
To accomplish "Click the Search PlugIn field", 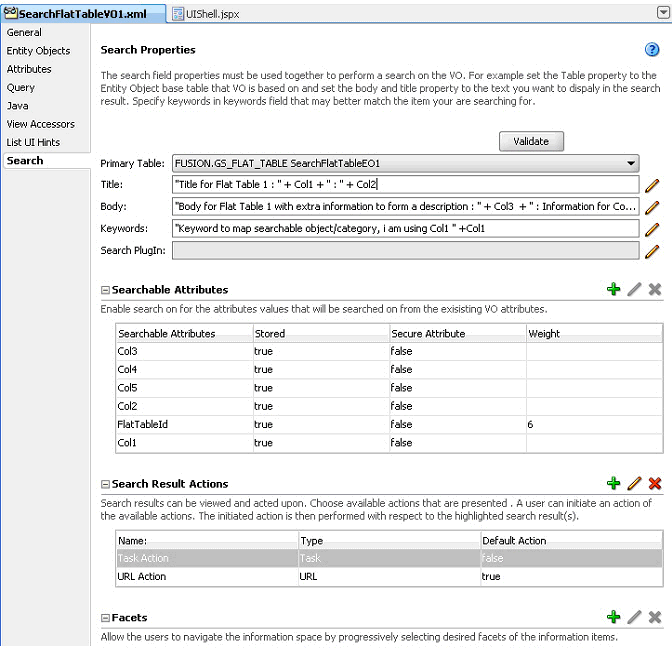I will (405, 251).
